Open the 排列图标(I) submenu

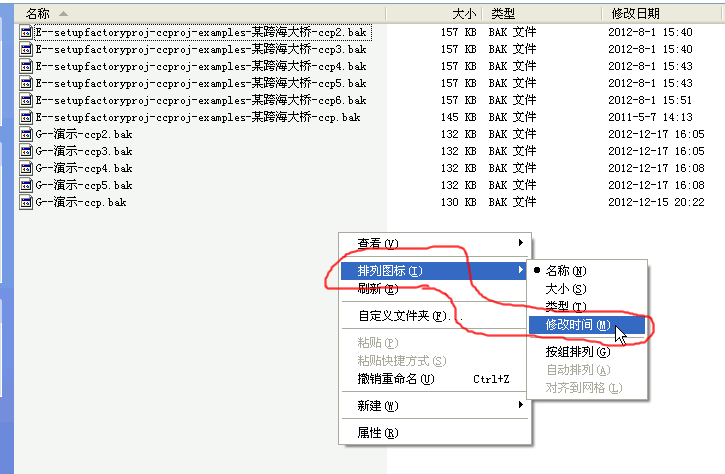coord(435,271)
